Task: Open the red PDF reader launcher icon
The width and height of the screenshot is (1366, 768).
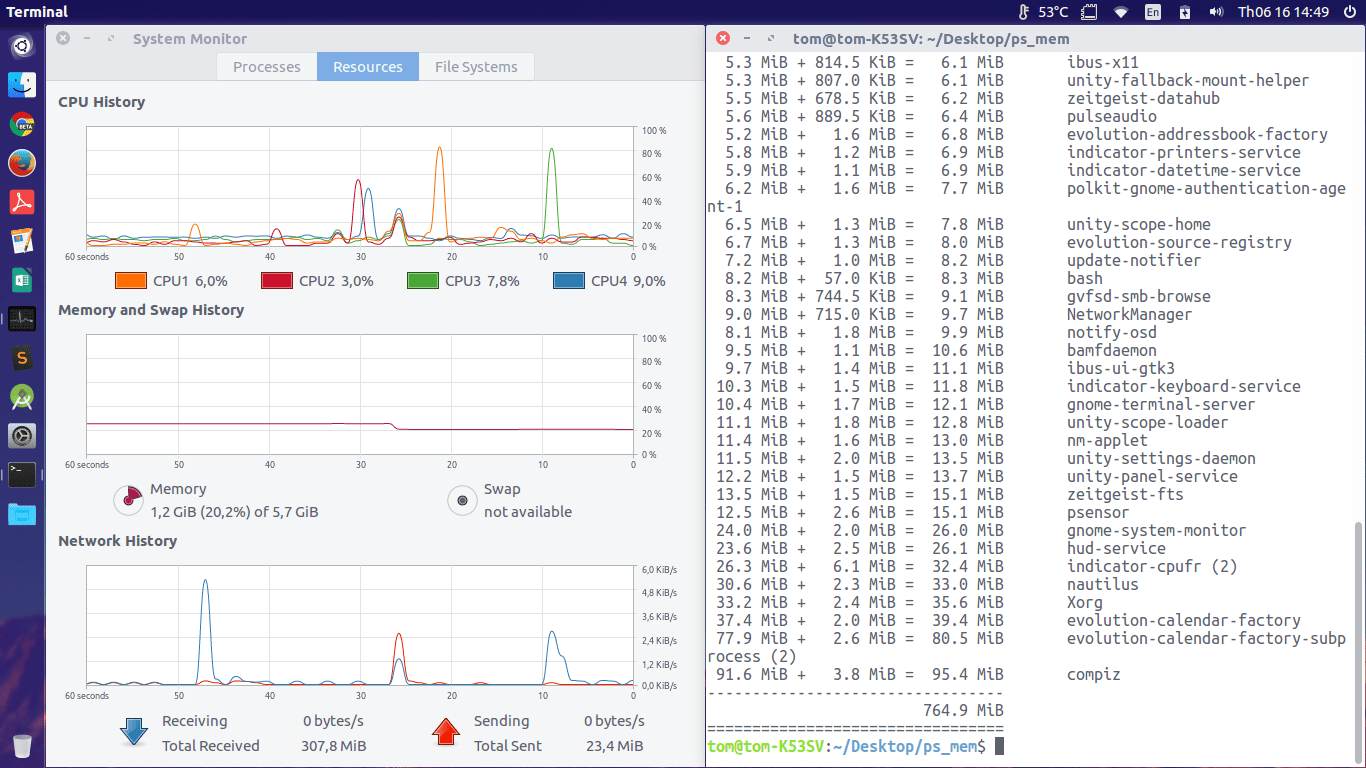Action: (x=22, y=202)
